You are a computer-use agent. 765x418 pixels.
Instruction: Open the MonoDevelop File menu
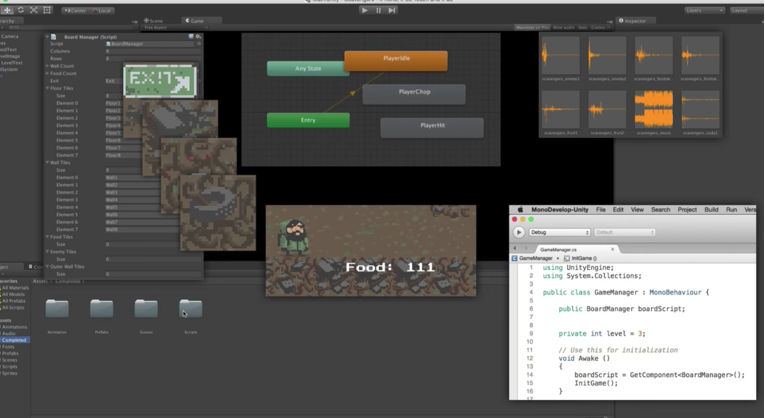pyautogui.click(x=601, y=210)
